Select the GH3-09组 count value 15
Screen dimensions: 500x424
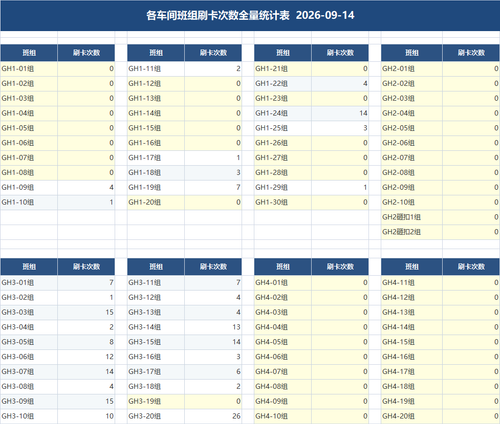(86, 401)
